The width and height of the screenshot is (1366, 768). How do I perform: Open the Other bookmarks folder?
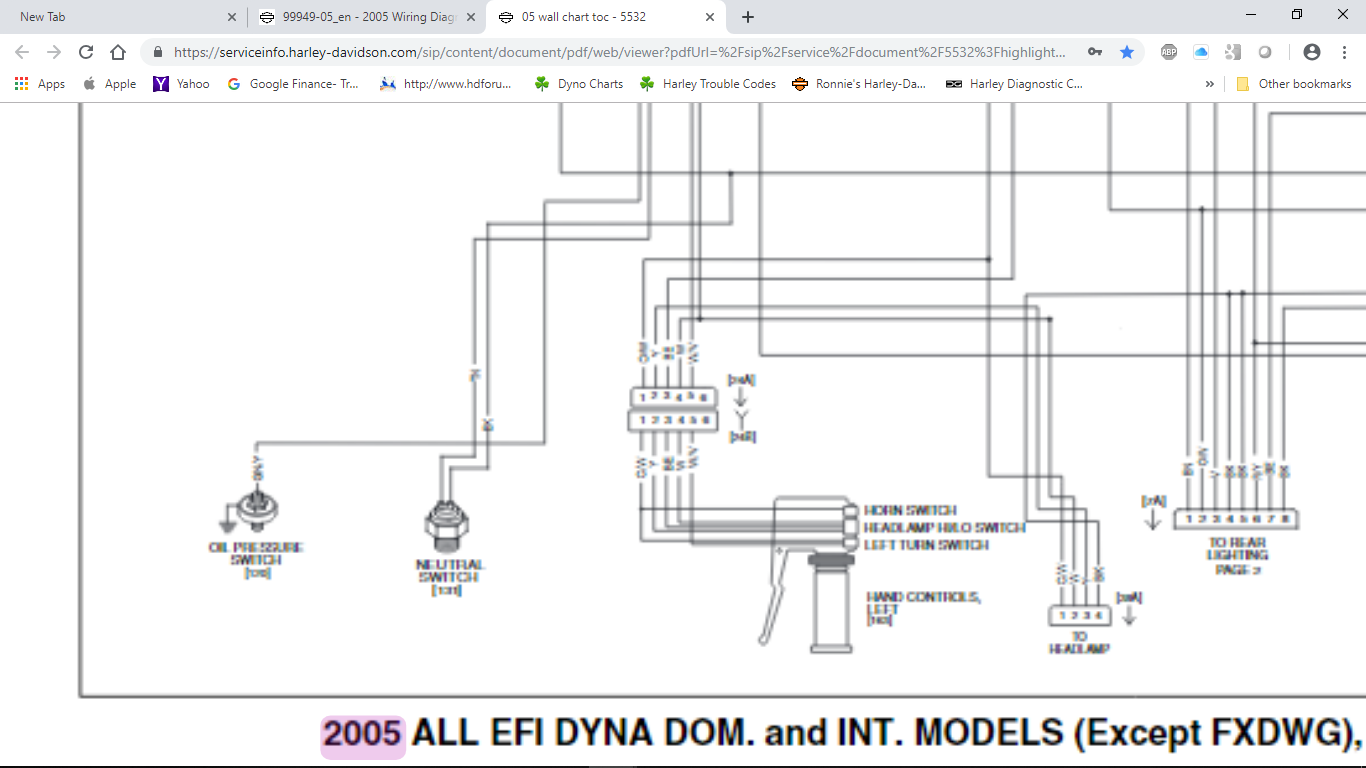tap(1294, 84)
